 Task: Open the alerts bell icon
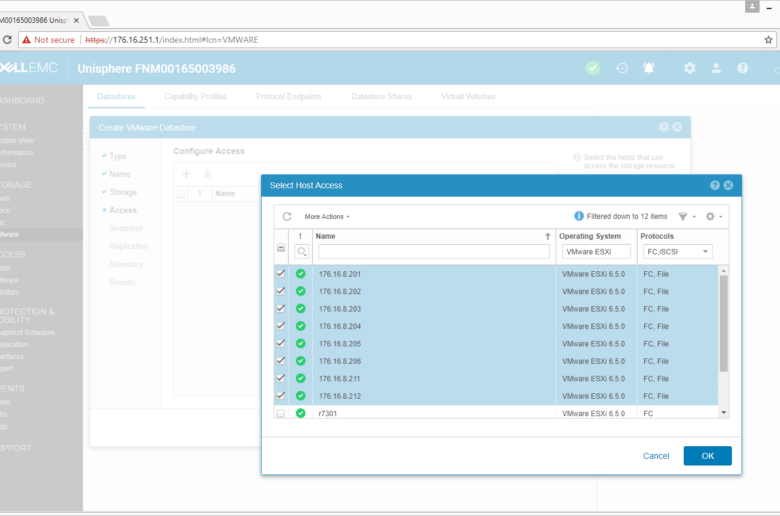649,68
